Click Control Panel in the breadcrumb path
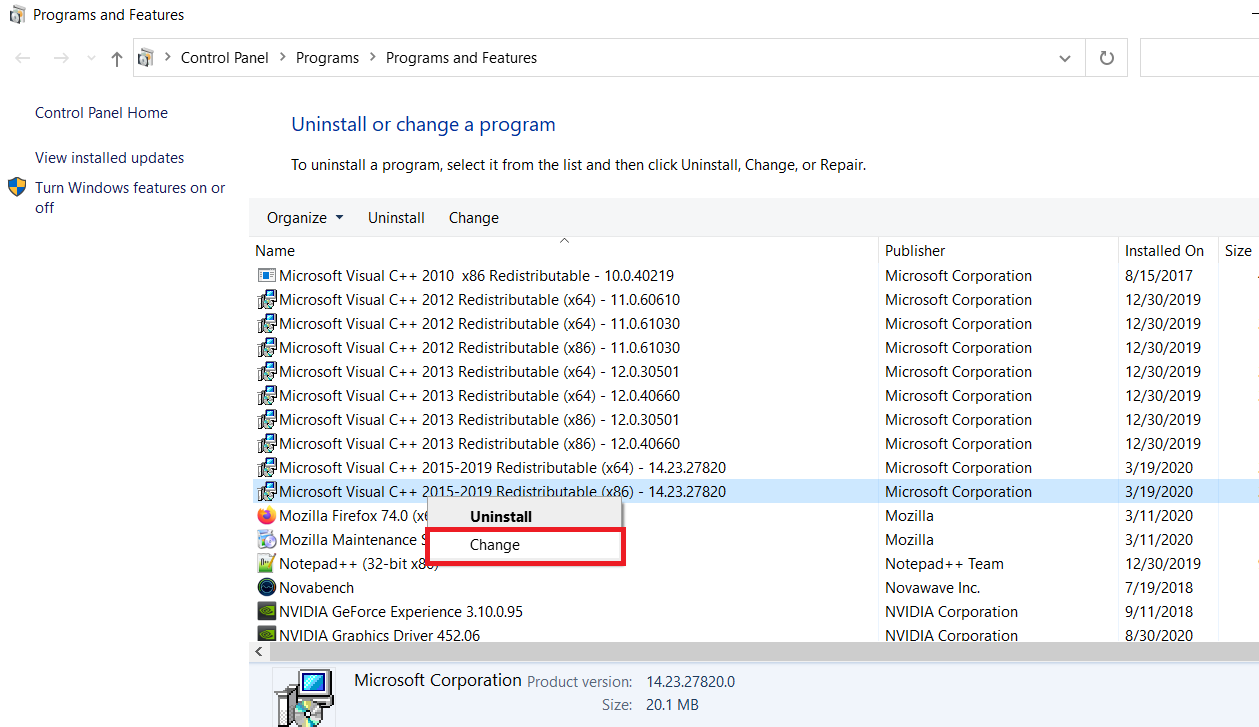The image size is (1259, 727). 225,58
